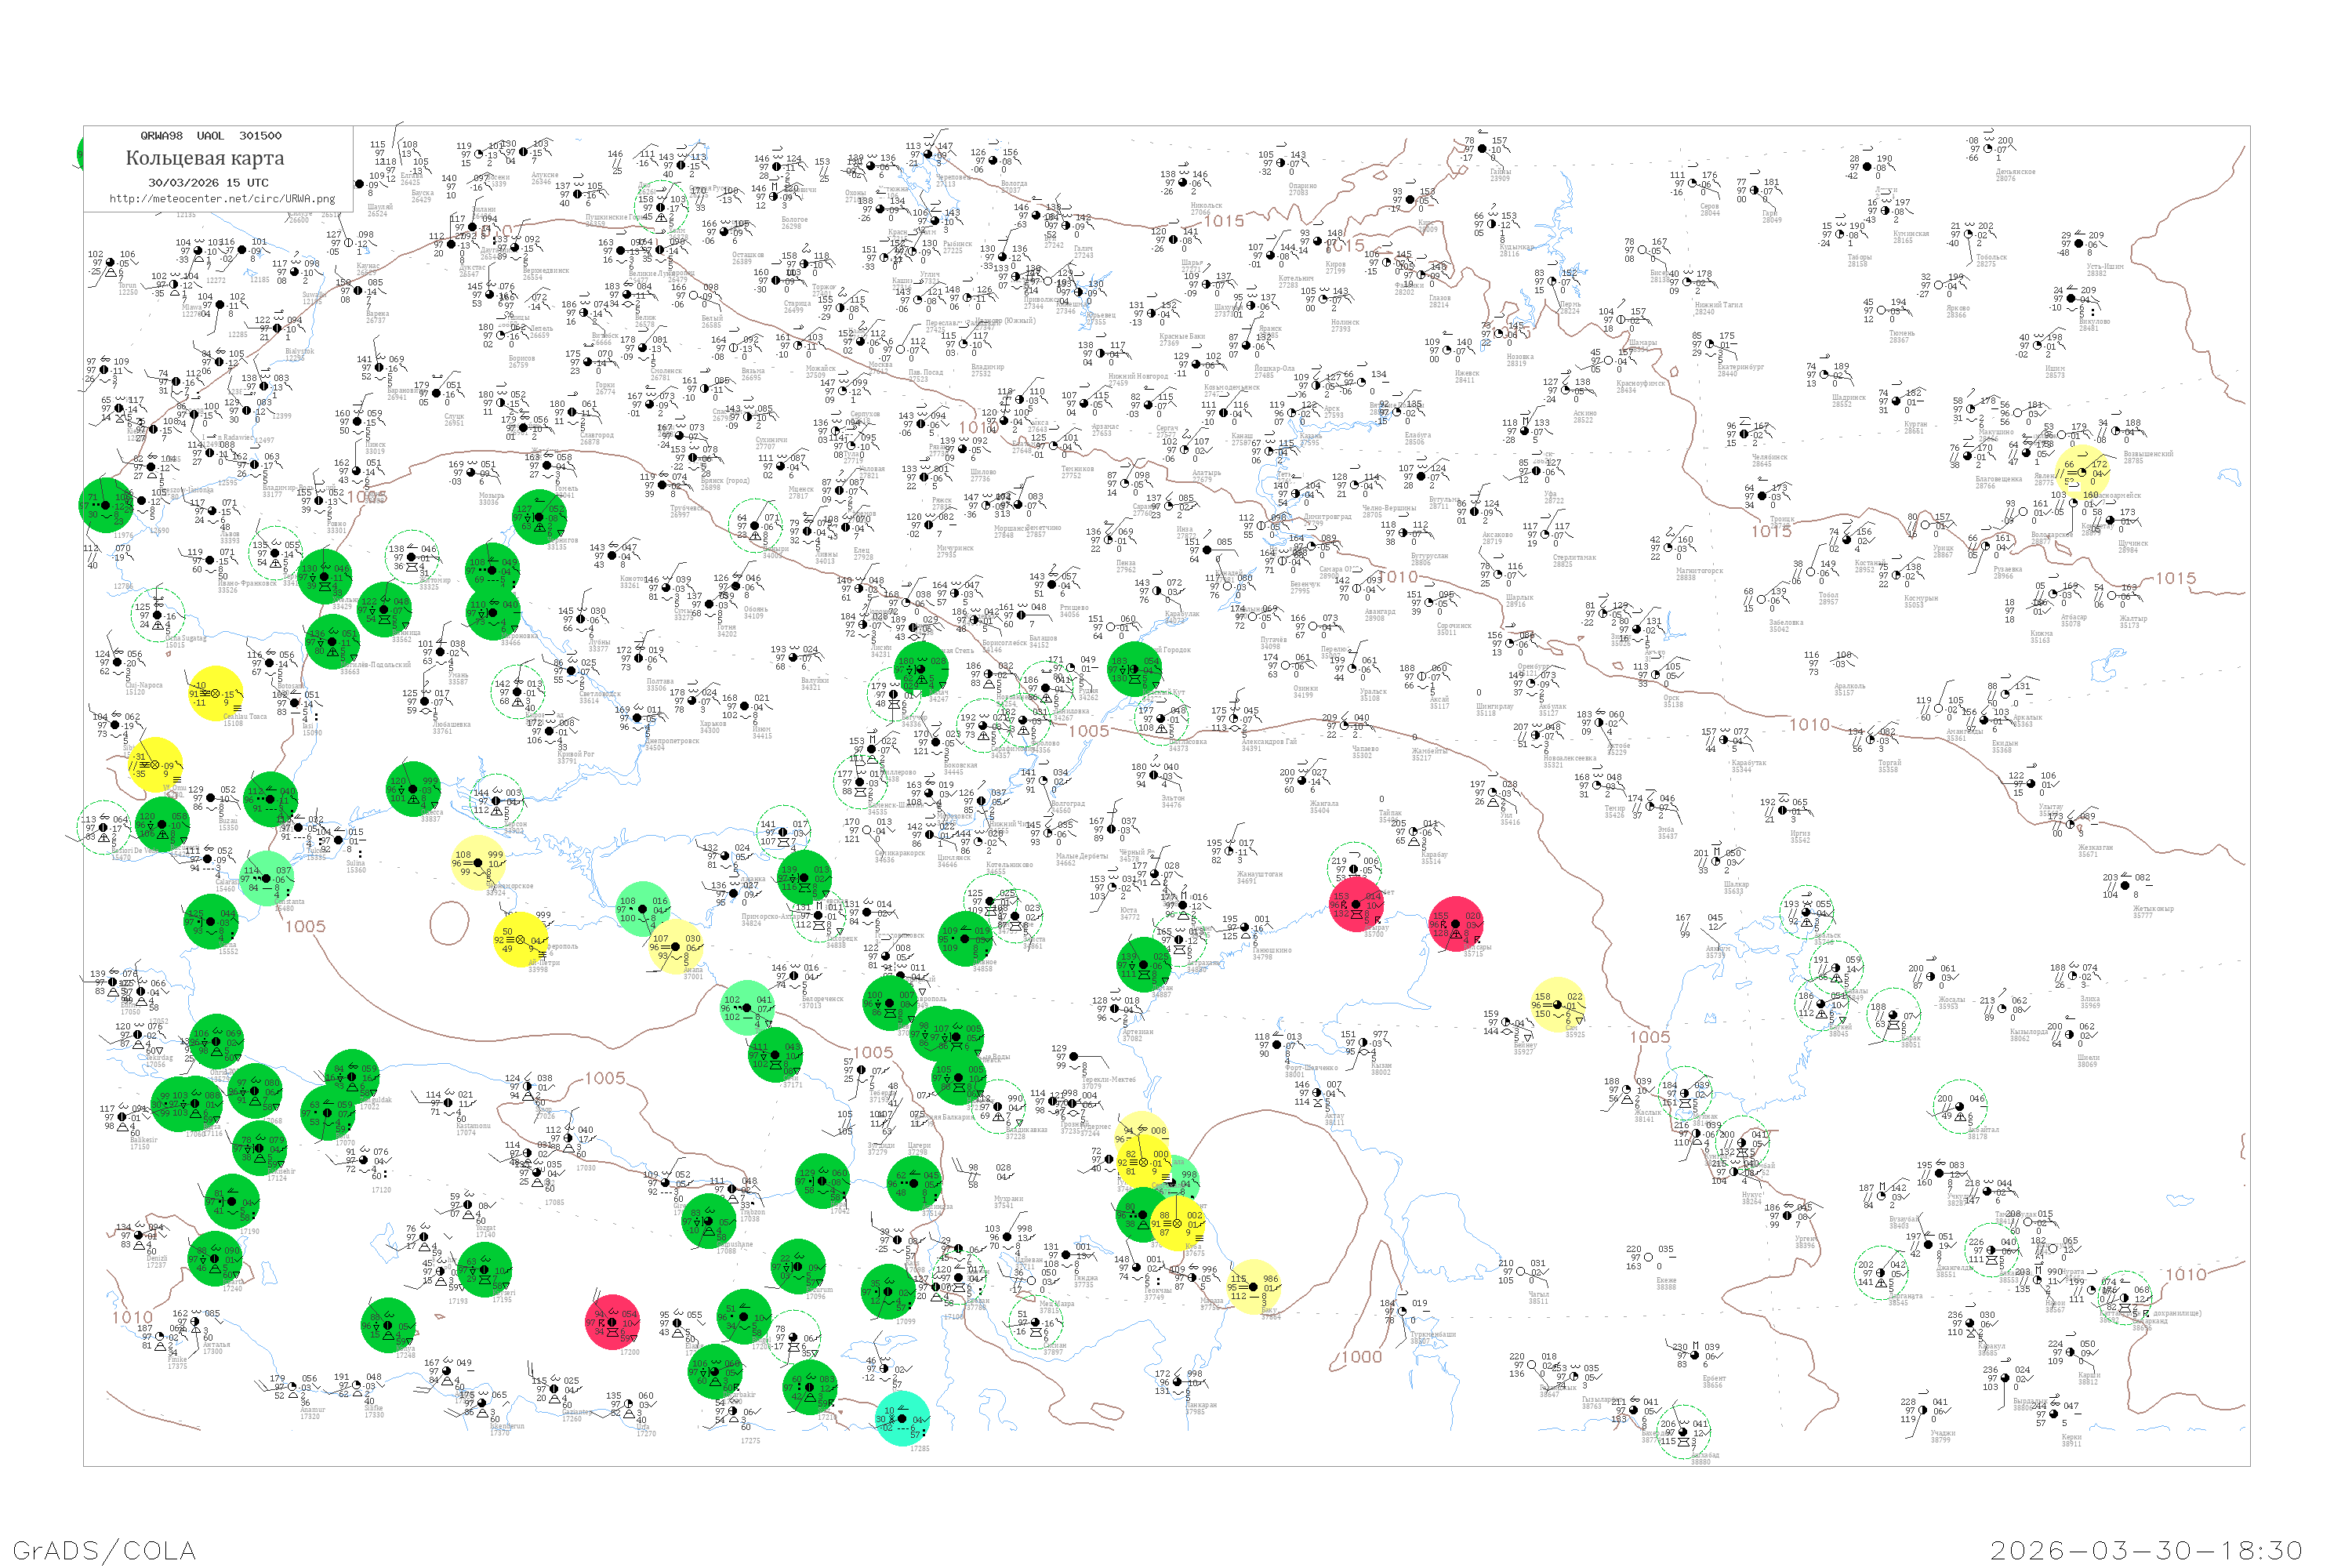Click the small closed isobar oval in Black Sea
Viewport: 2352px width, 1568px height.
pos(449,922)
